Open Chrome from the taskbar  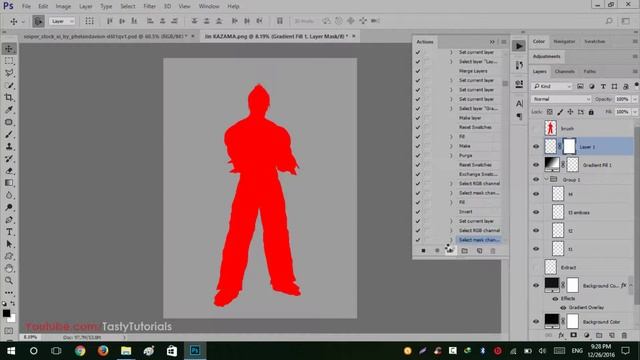(x=80, y=351)
